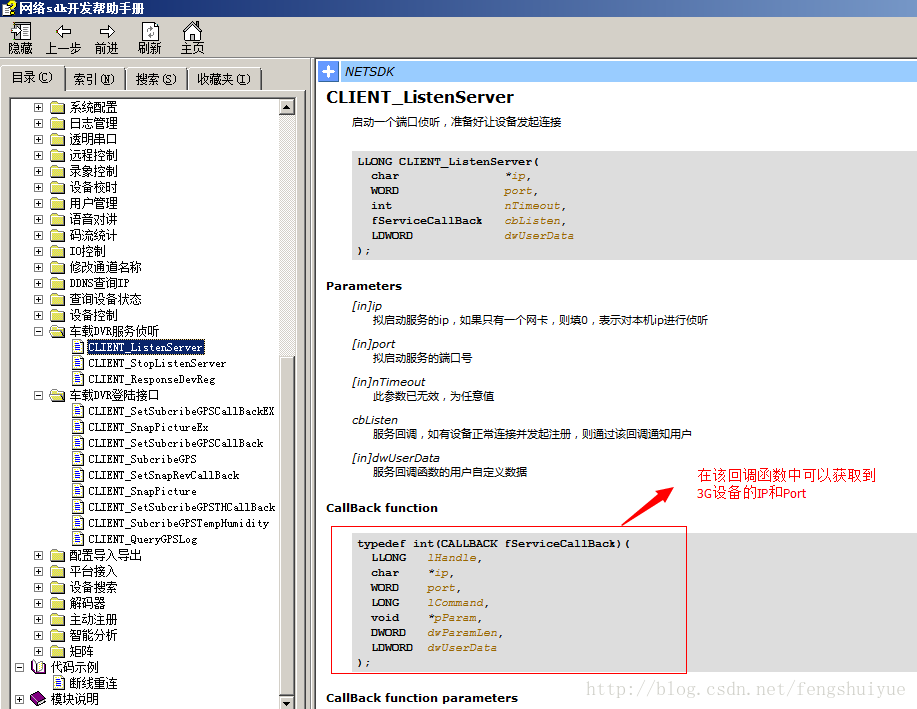The width and height of the screenshot is (917, 709).
Task: Open the CLIENT_ListenServer topic
Action: pyautogui.click(x=146, y=347)
